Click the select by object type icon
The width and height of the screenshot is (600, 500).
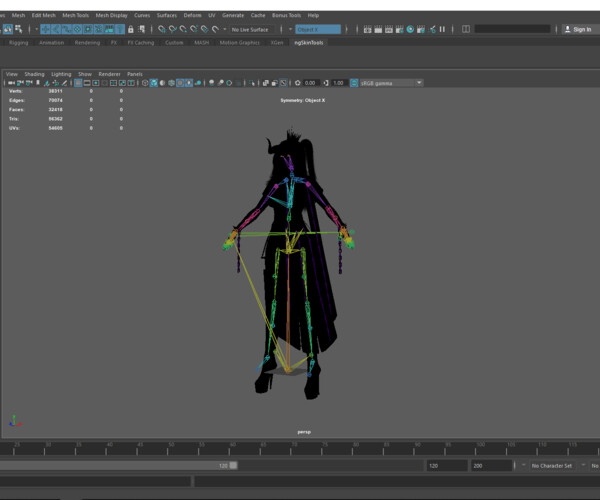8,29
